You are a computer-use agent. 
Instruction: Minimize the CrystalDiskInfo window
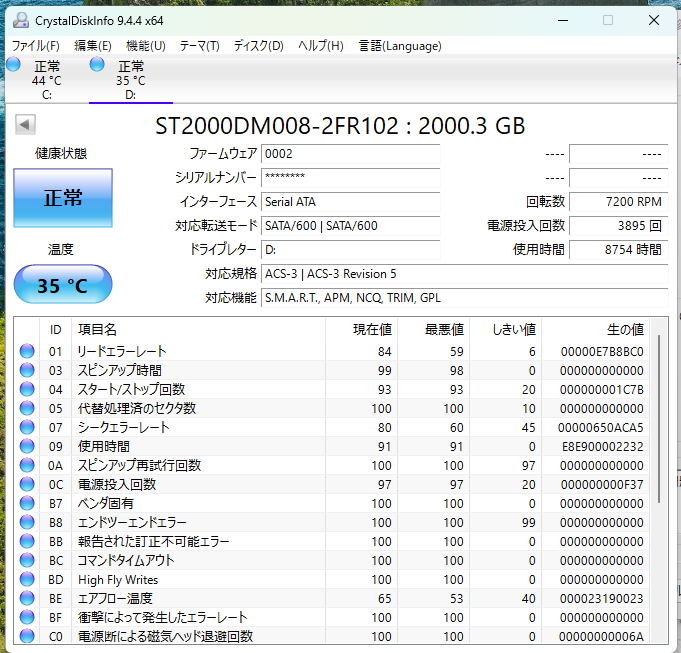(x=563, y=20)
